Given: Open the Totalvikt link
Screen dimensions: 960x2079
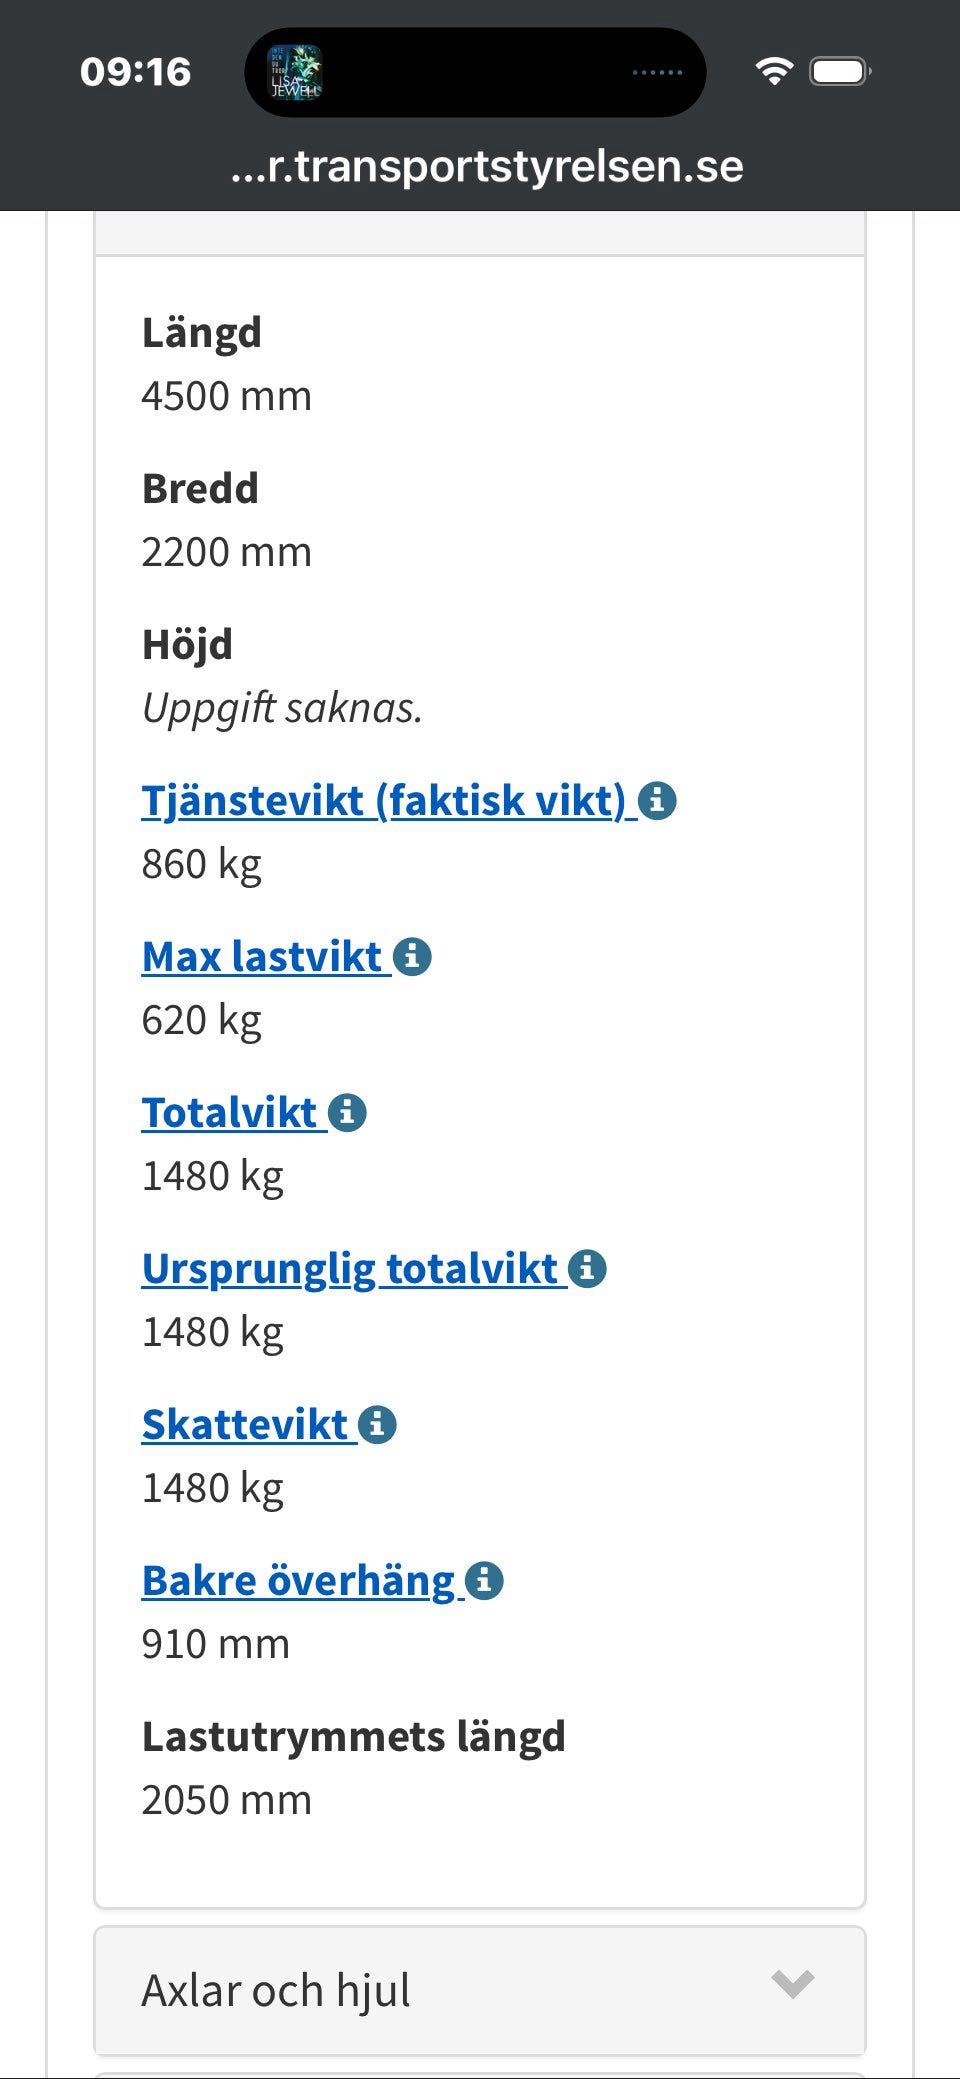Looking at the screenshot, I should coord(230,1112).
